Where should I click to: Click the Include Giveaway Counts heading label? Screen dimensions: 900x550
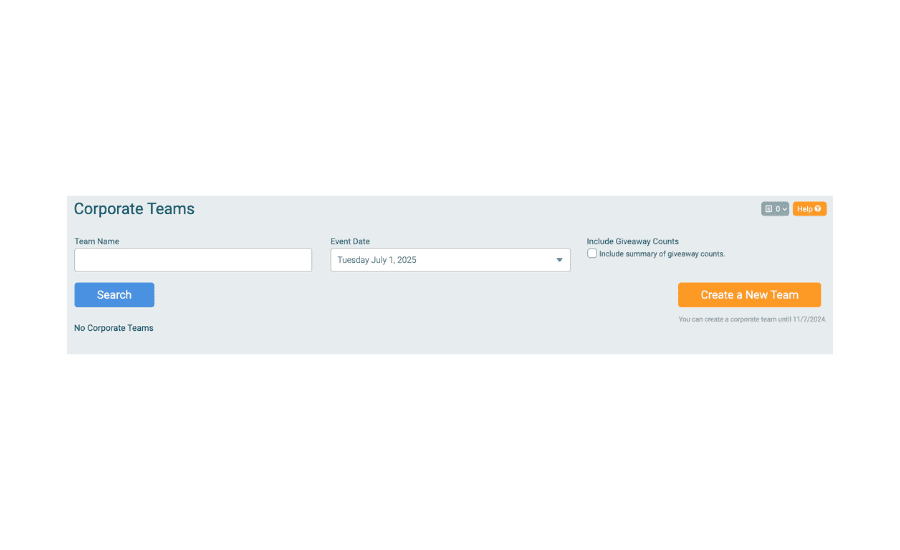(633, 241)
